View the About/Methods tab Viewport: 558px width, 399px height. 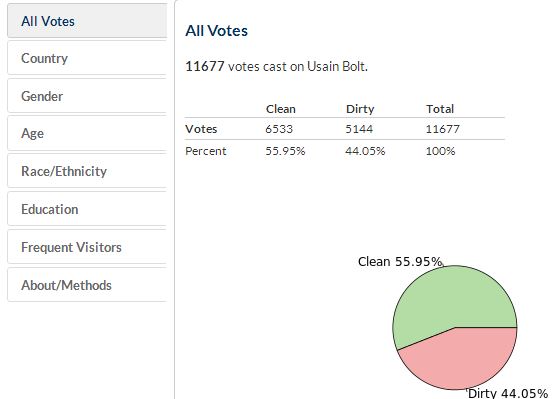(x=87, y=285)
